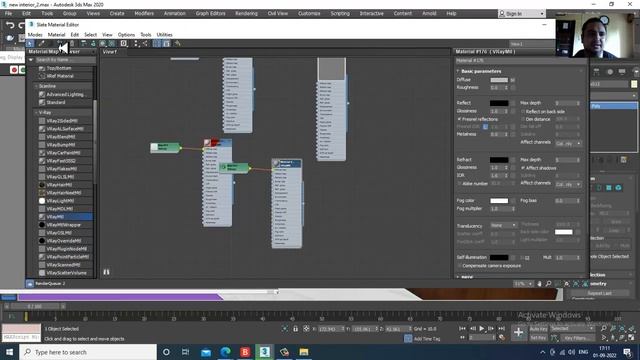
Task: Click the time configuration icon
Action: [x=502, y=338]
